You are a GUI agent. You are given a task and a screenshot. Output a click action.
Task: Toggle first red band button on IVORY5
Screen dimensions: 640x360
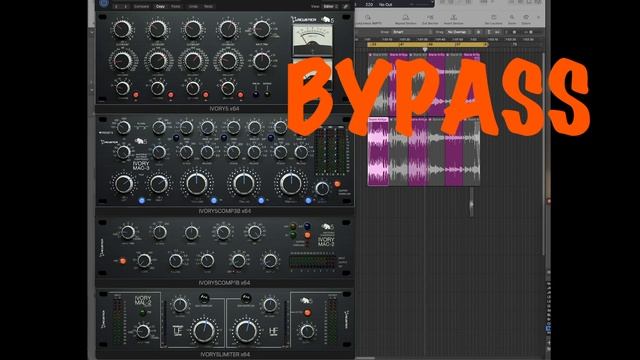136,95
